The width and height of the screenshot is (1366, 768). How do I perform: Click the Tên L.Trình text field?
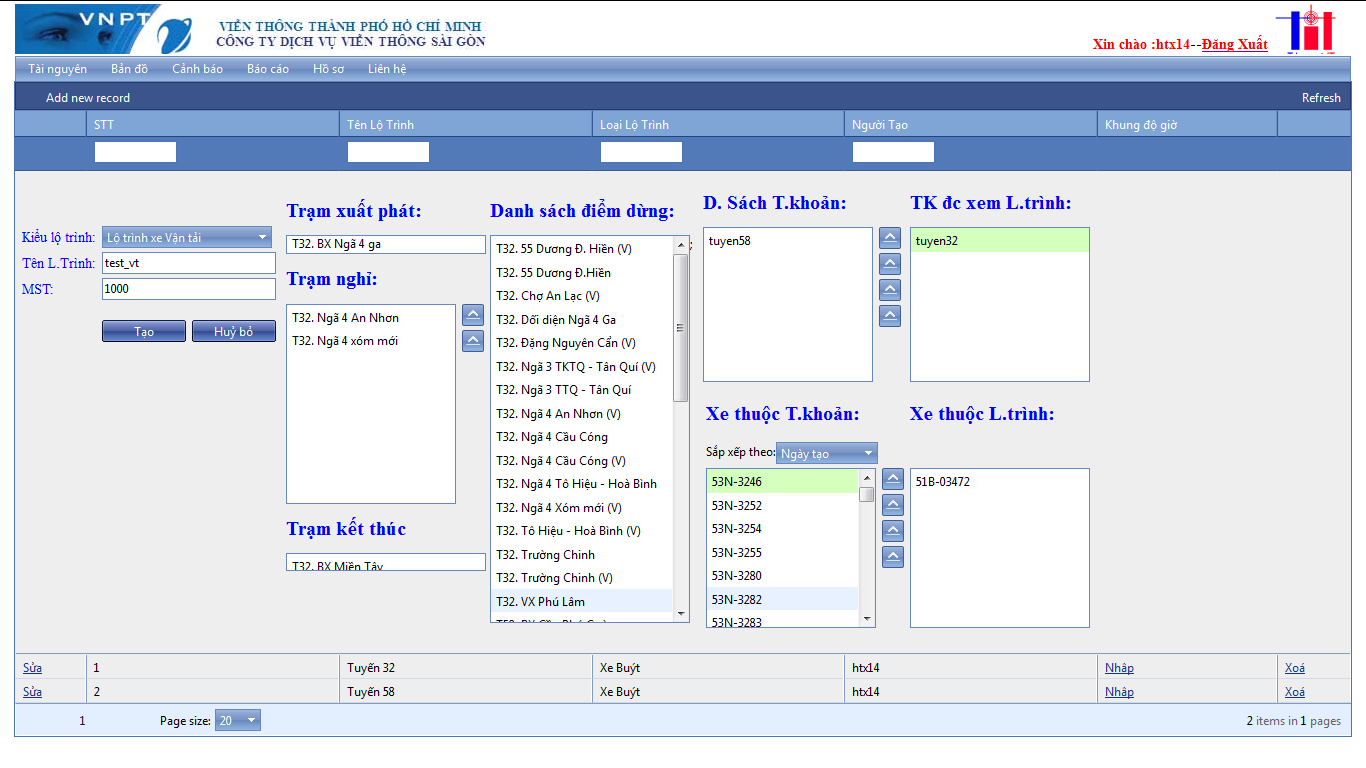click(188, 263)
